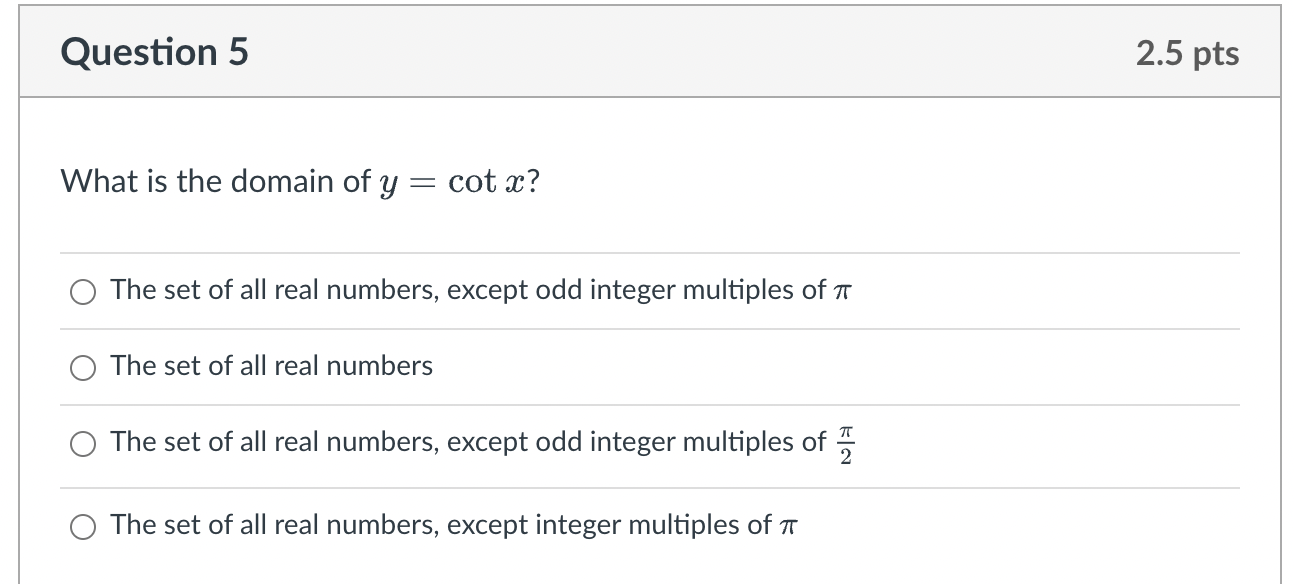Click the prompt text "What is the domain of"
Image resolution: width=1294 pixels, height=584 pixels.
(x=215, y=181)
